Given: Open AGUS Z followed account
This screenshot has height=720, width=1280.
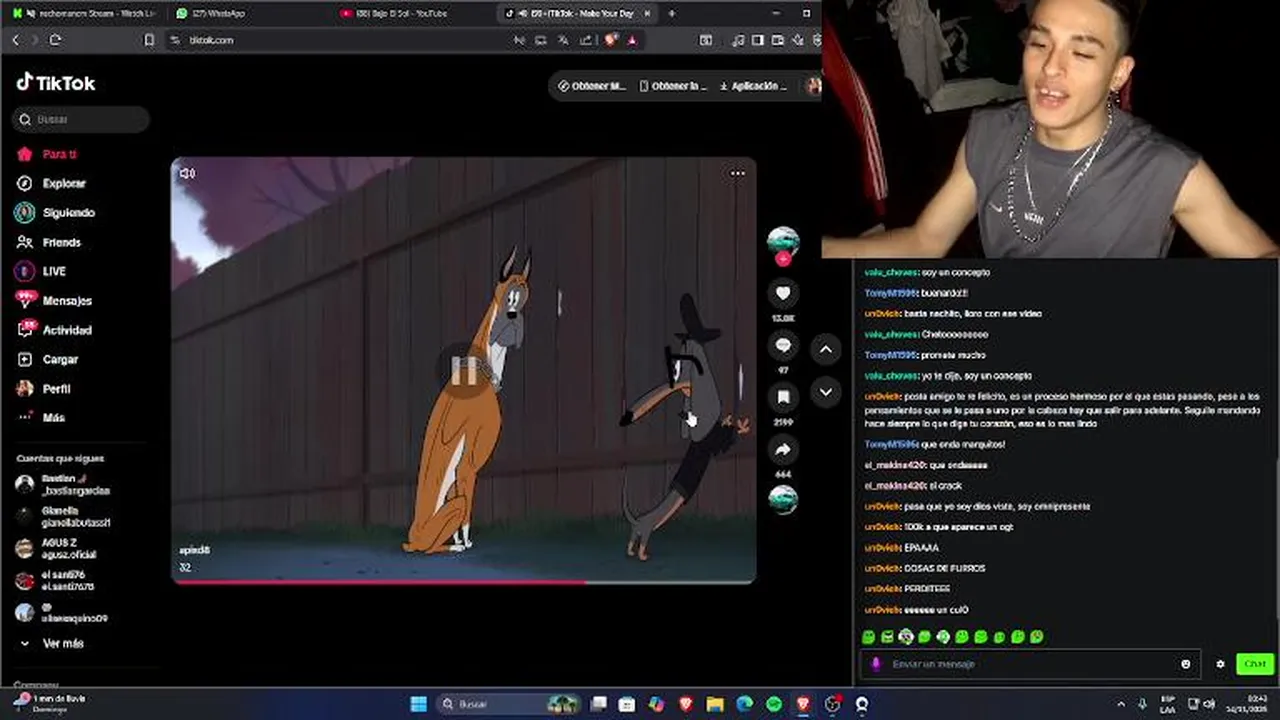Looking at the screenshot, I should click(57, 549).
